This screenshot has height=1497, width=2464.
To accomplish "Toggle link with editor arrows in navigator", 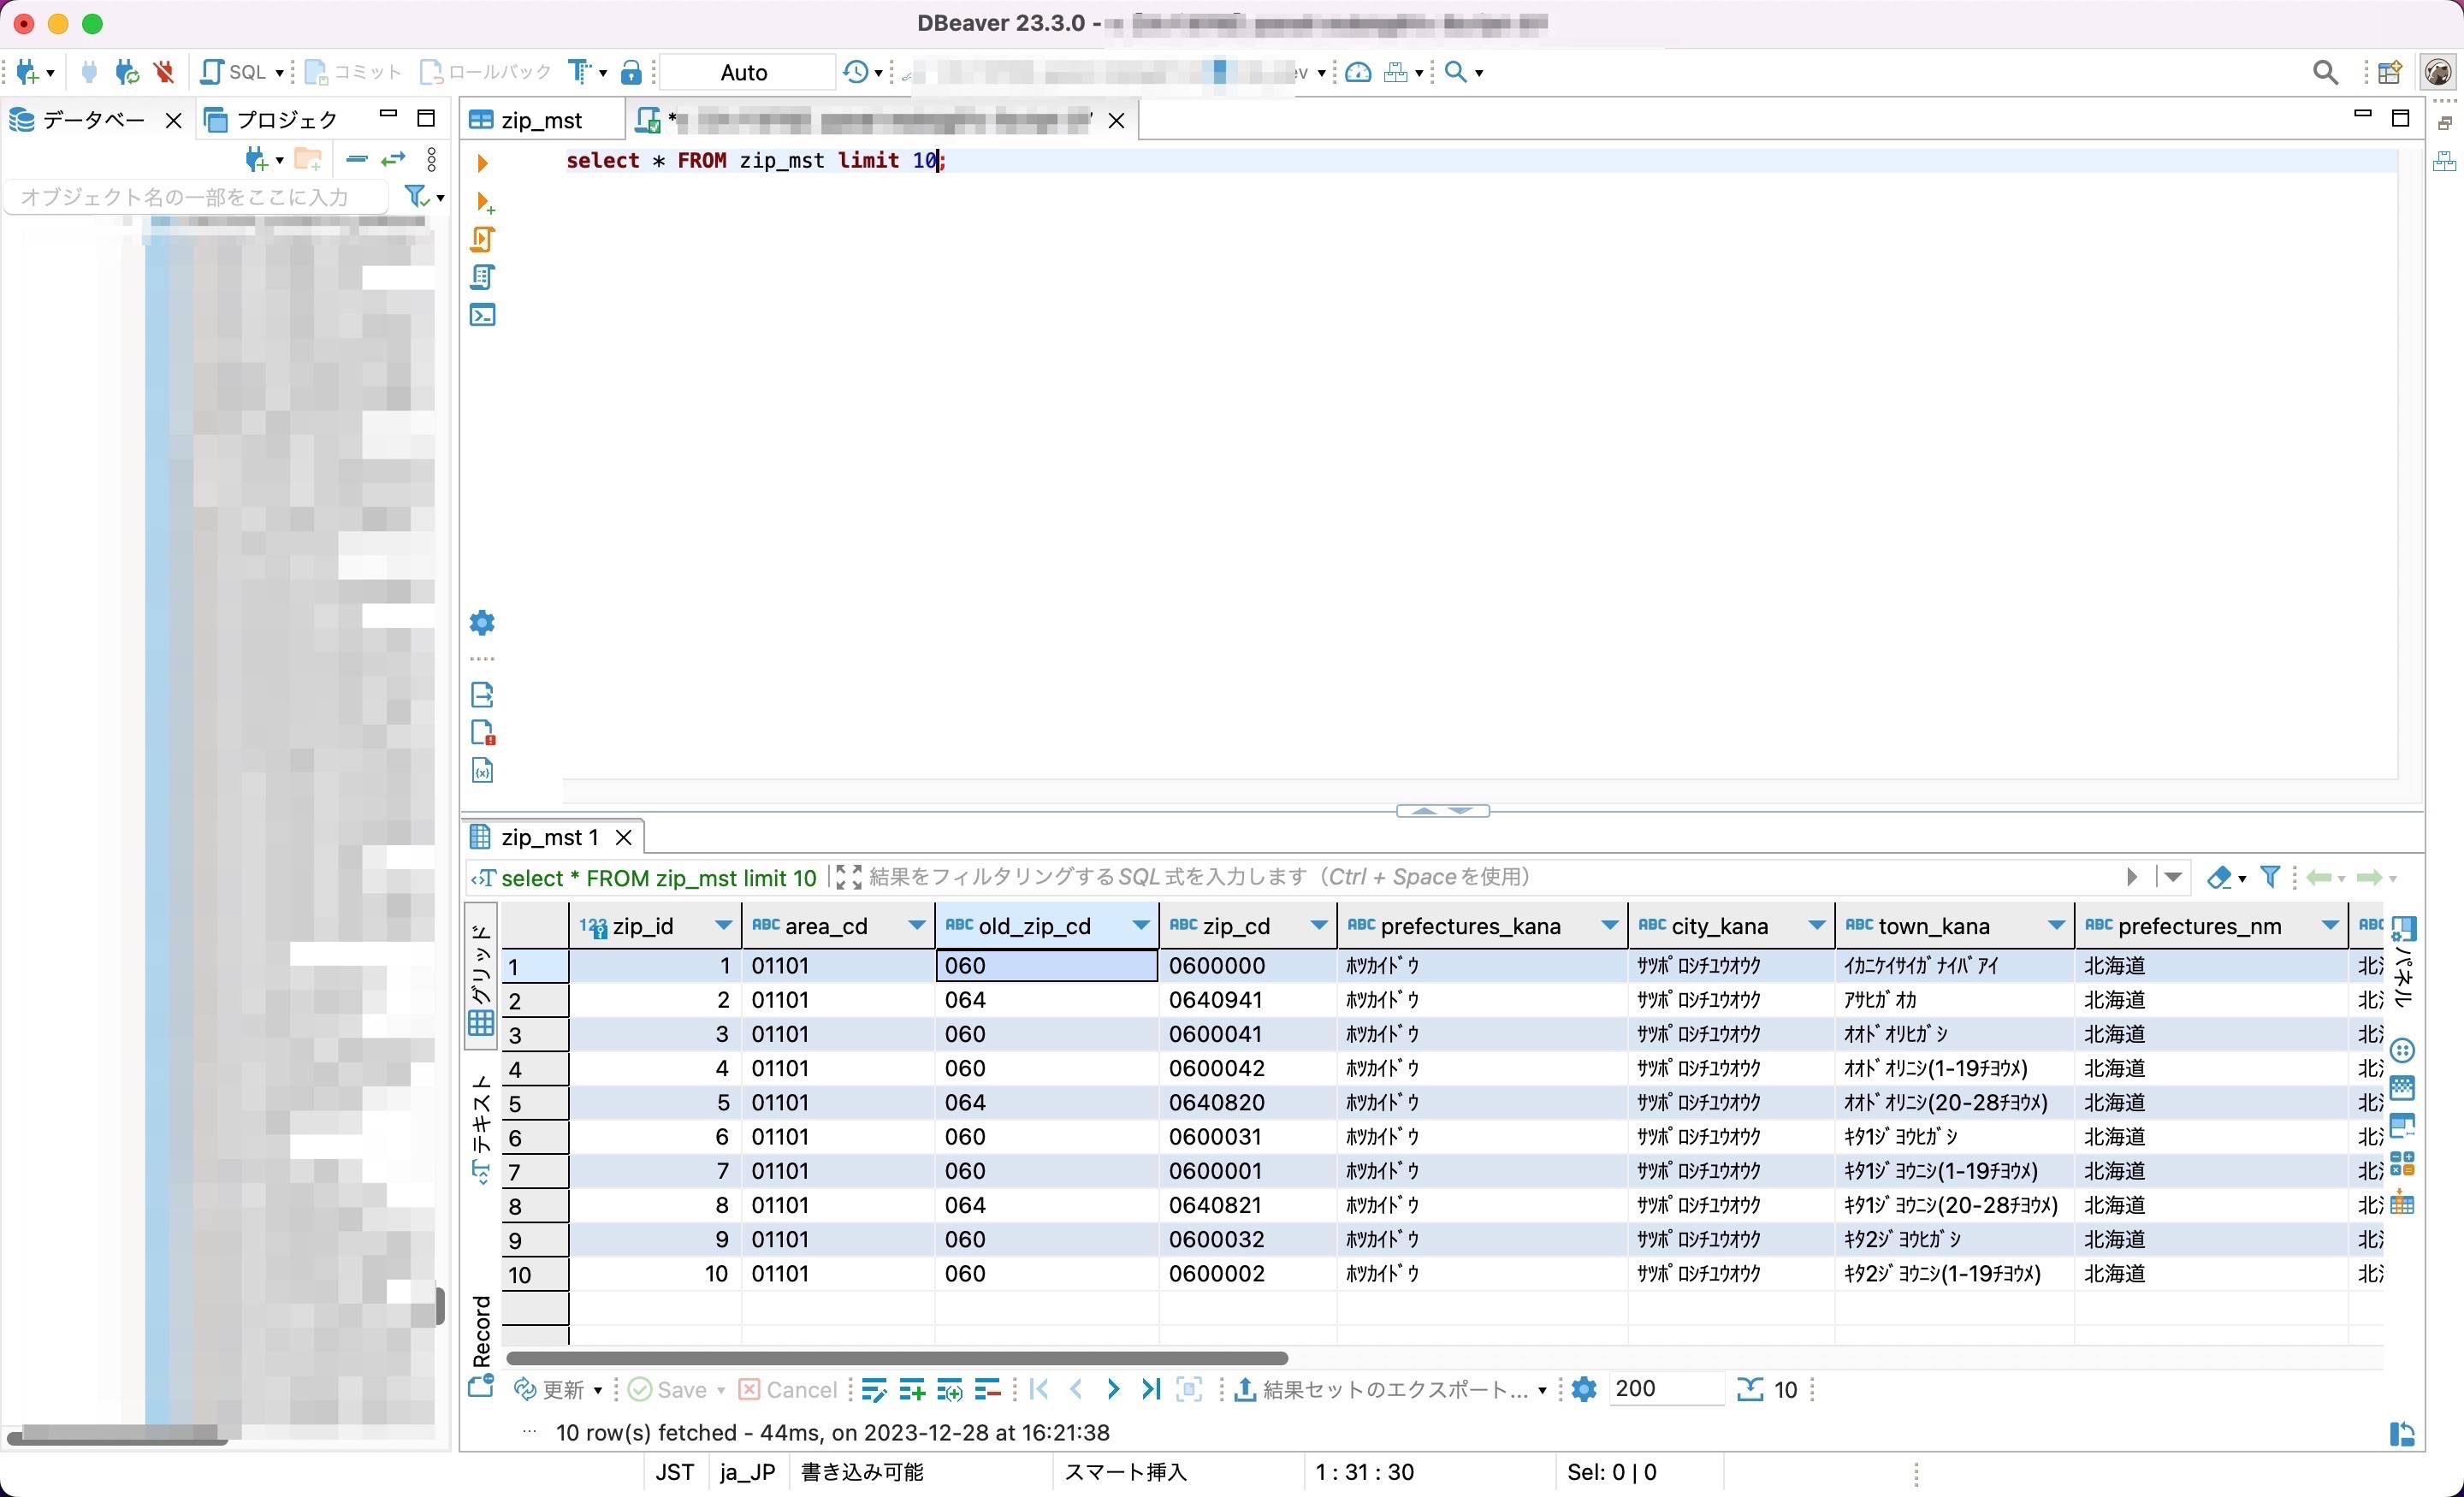I will pos(394,159).
